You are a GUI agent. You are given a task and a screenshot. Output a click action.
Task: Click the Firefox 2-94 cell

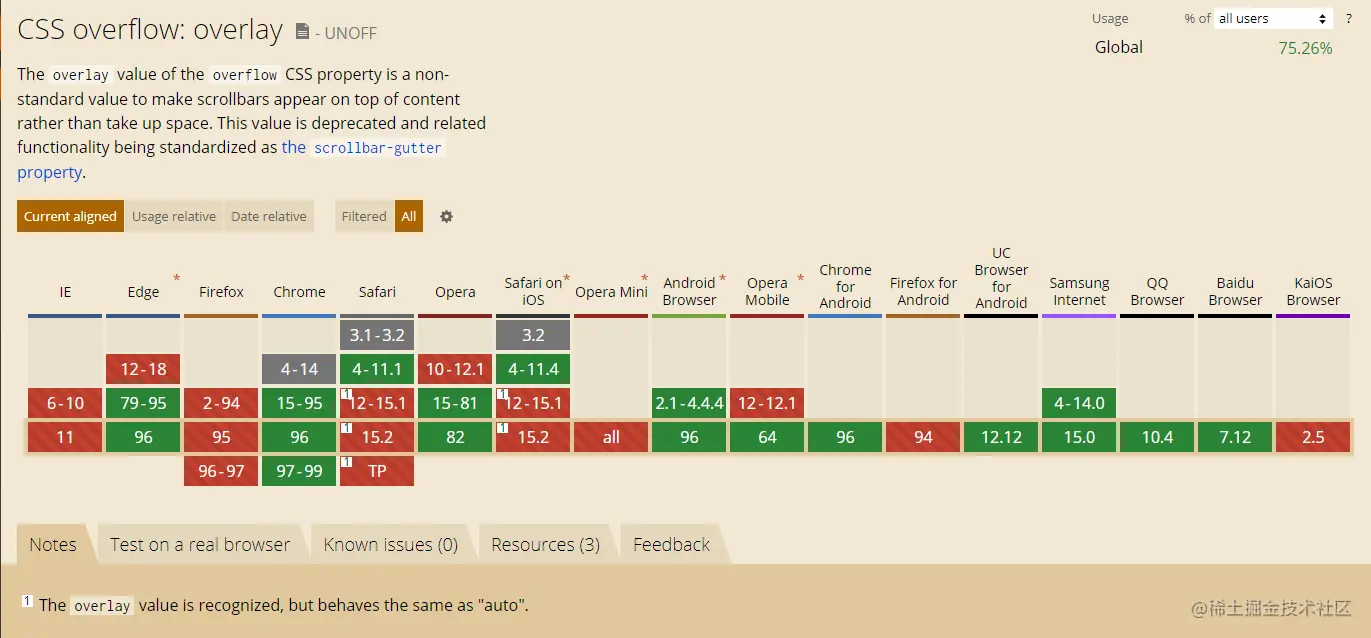pos(221,403)
